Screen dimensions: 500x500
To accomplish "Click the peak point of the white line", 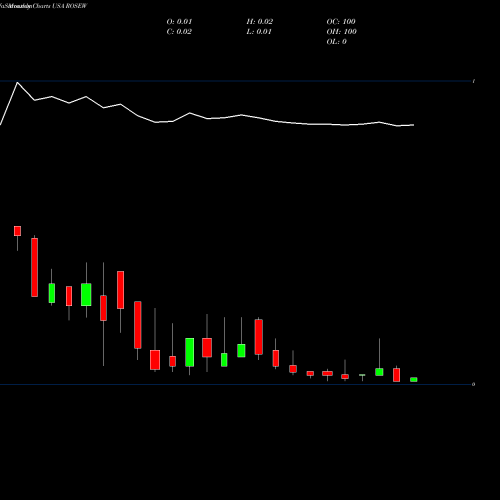I will pos(17,82).
